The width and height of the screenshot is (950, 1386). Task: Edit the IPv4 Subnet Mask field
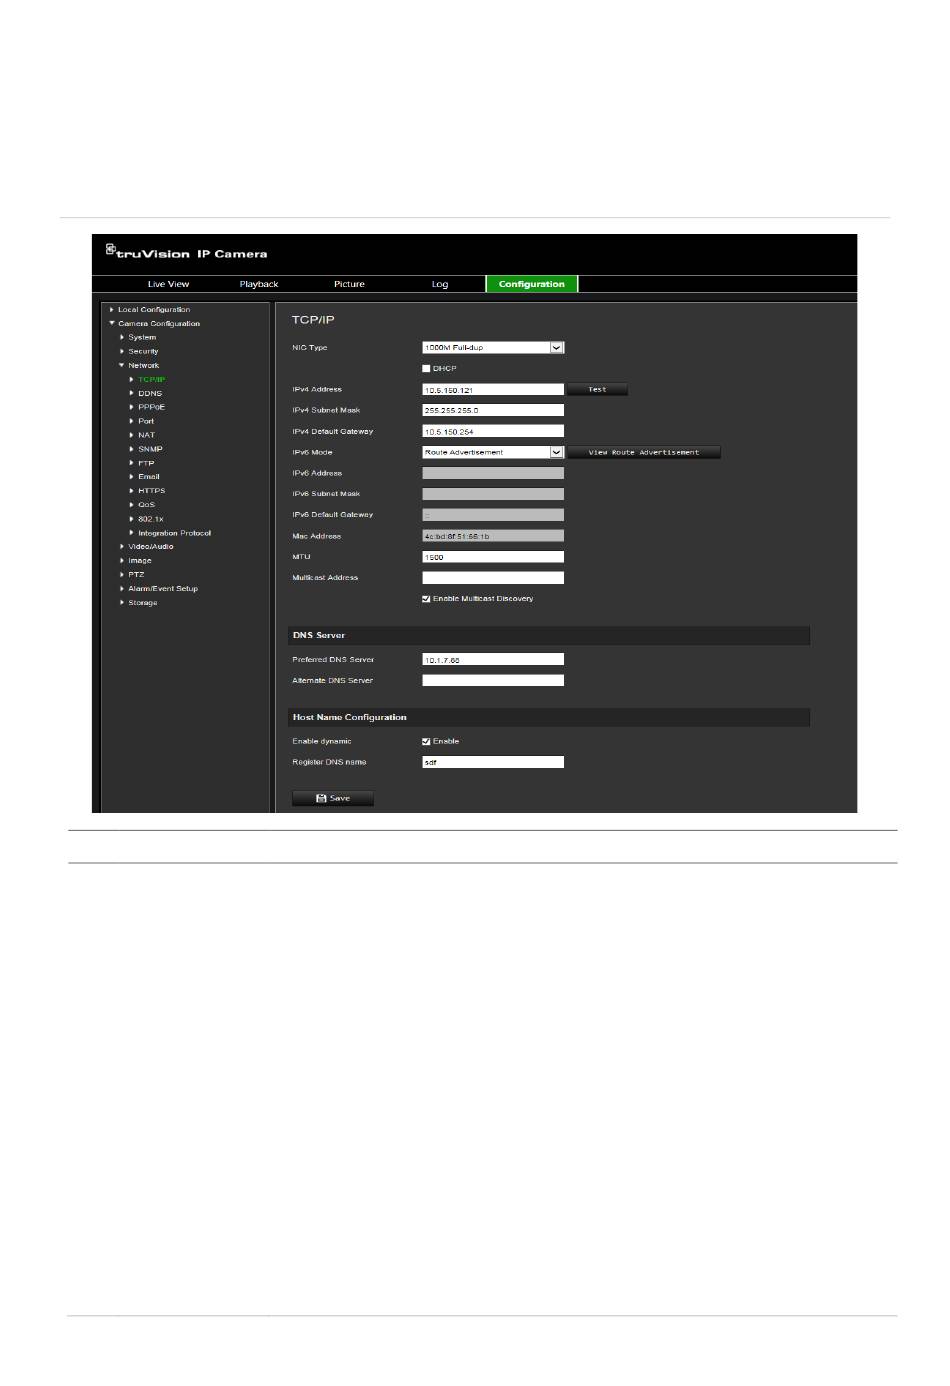493,410
